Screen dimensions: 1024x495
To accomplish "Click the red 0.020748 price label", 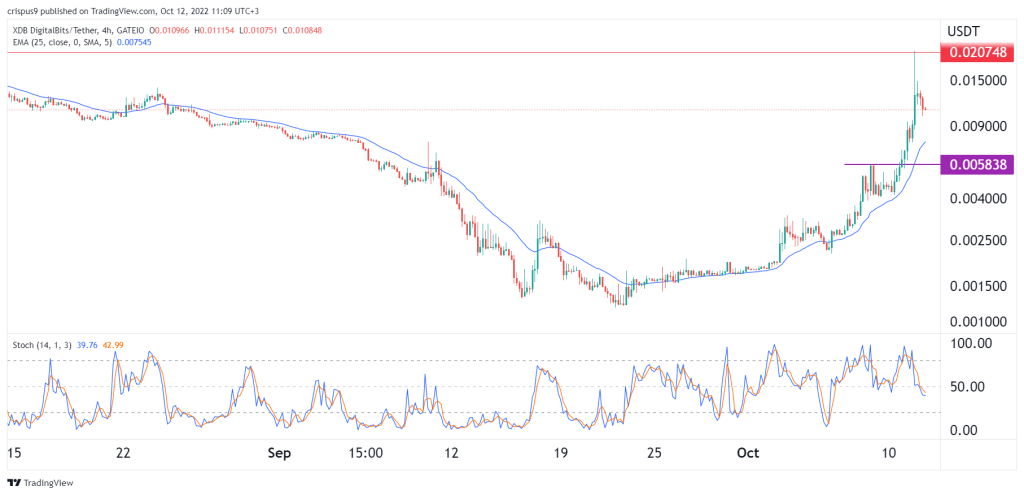I will pos(977,52).
